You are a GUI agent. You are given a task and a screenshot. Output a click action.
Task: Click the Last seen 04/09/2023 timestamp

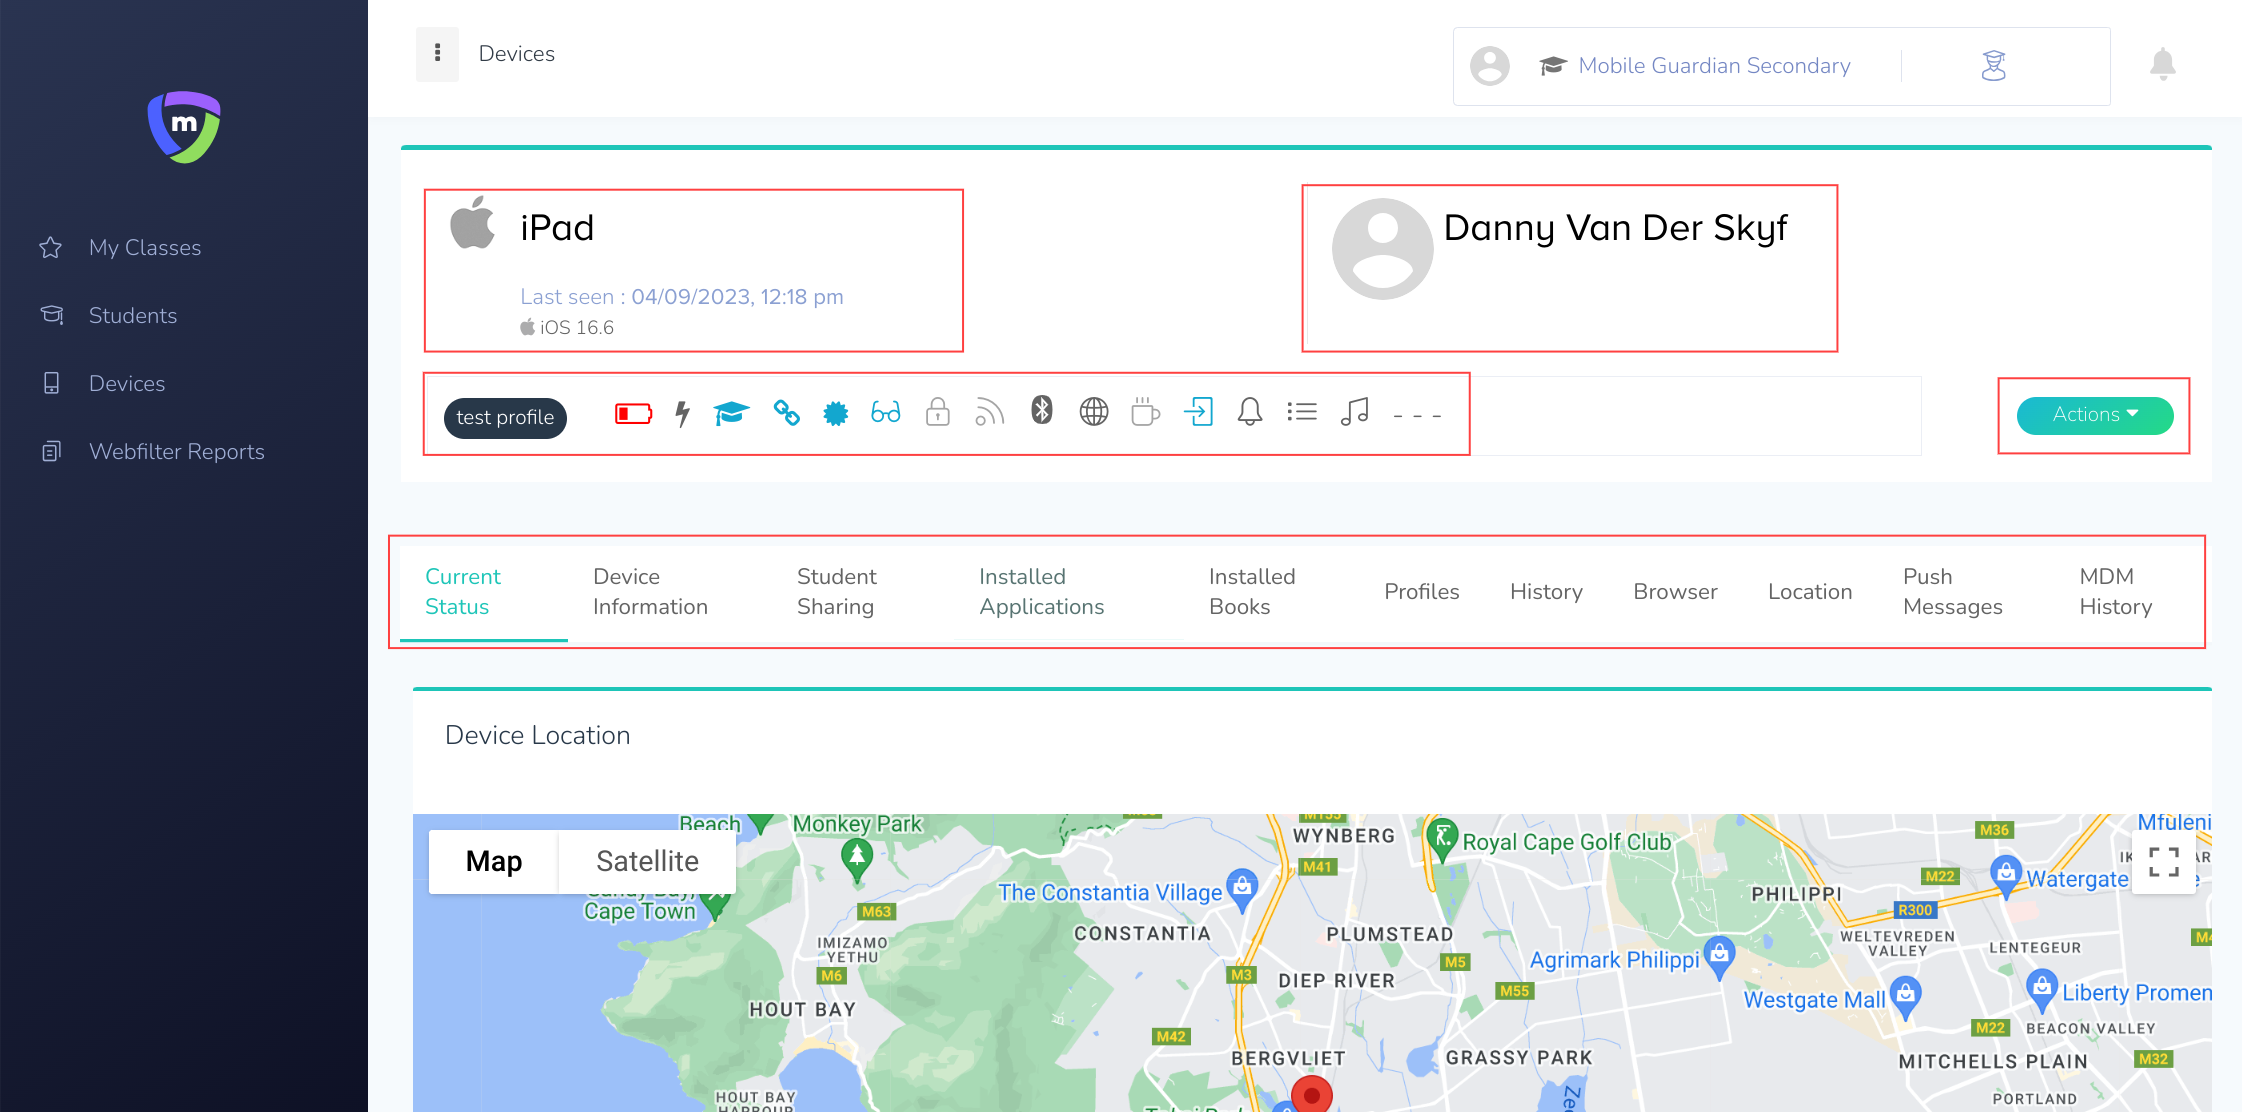click(x=682, y=297)
